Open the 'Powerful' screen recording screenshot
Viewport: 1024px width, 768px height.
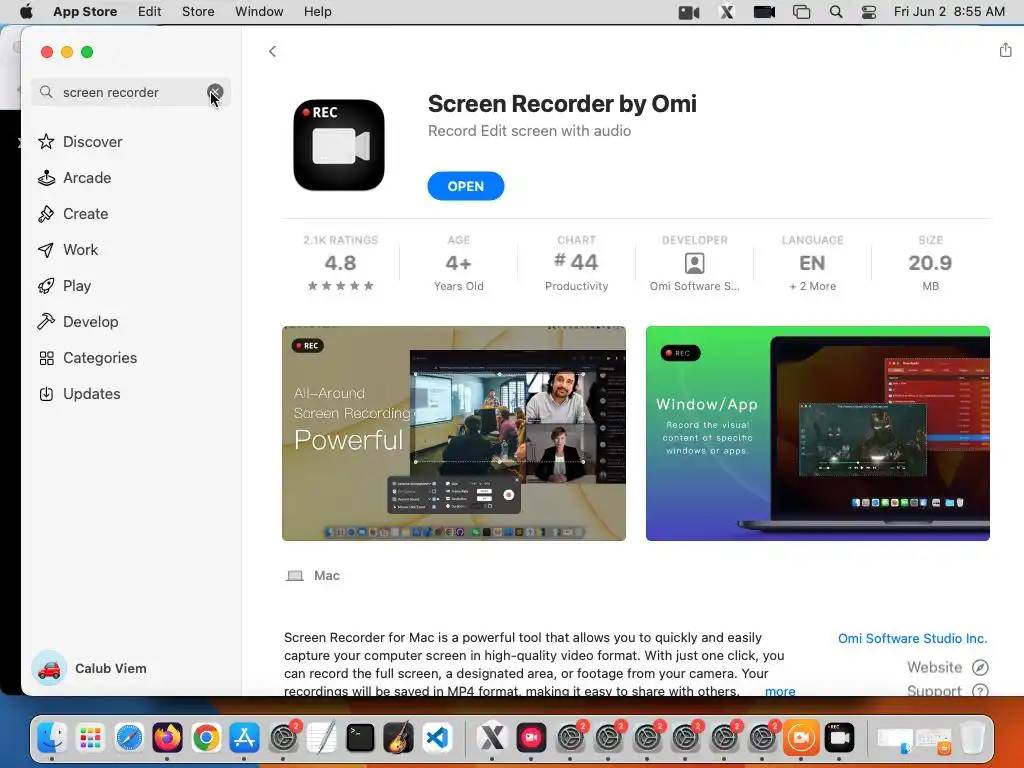coord(454,433)
